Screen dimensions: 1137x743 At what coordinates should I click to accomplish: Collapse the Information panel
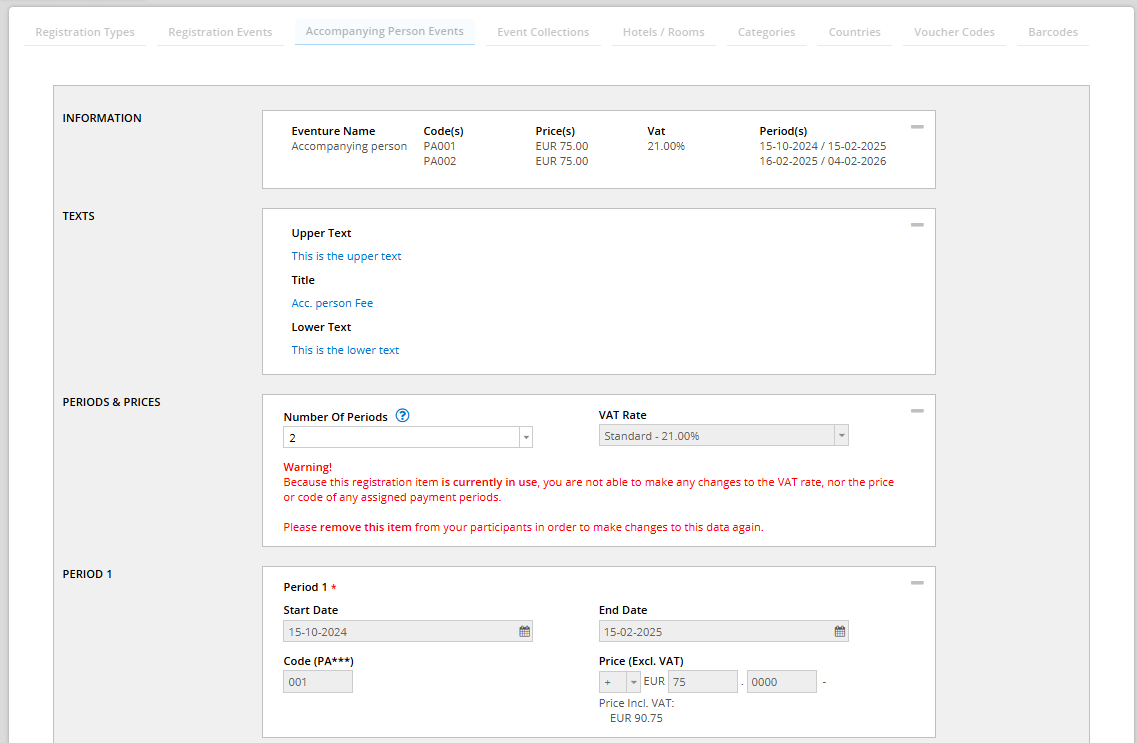pyautogui.click(x=917, y=127)
